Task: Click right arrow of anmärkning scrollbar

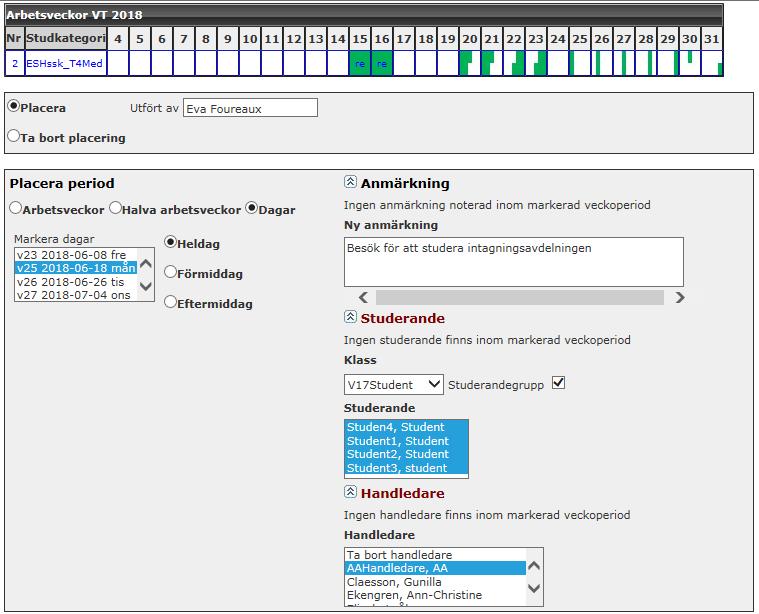Action: point(680,297)
